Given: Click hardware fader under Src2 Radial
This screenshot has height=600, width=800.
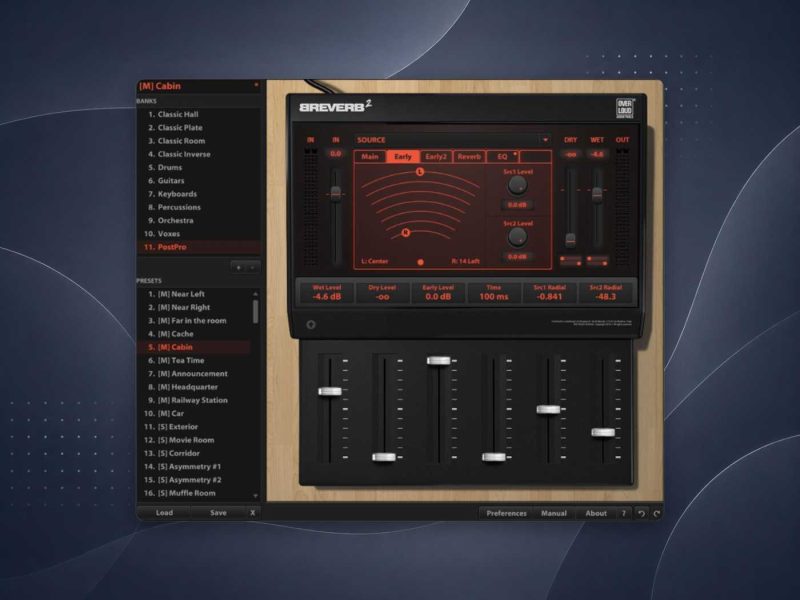Looking at the screenshot, I should pos(603,433).
